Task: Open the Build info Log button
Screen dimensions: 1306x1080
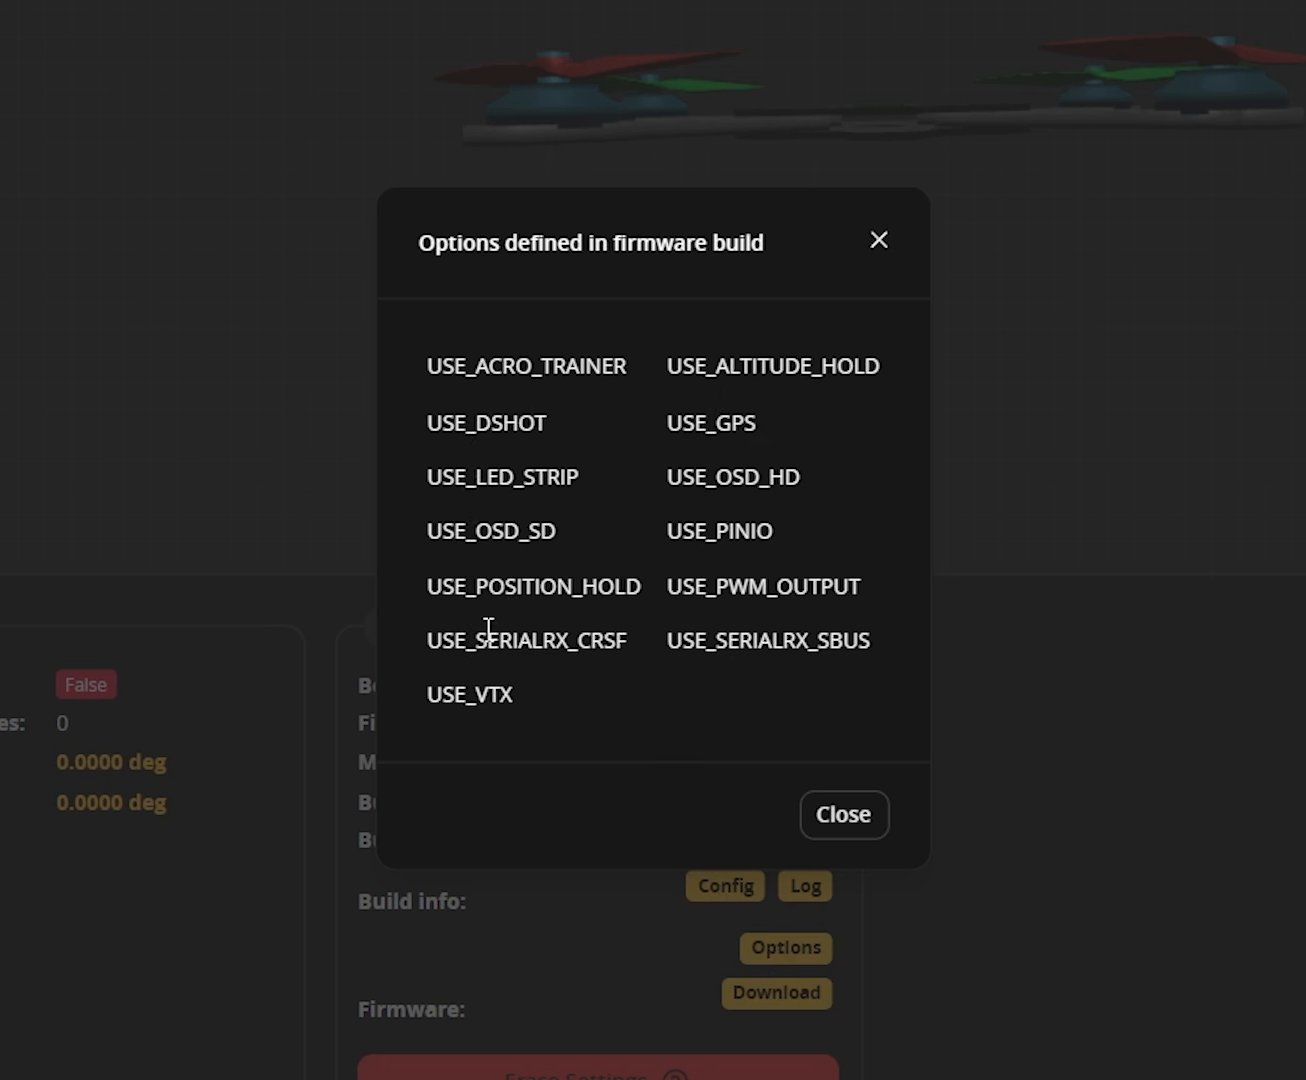Action: point(805,886)
